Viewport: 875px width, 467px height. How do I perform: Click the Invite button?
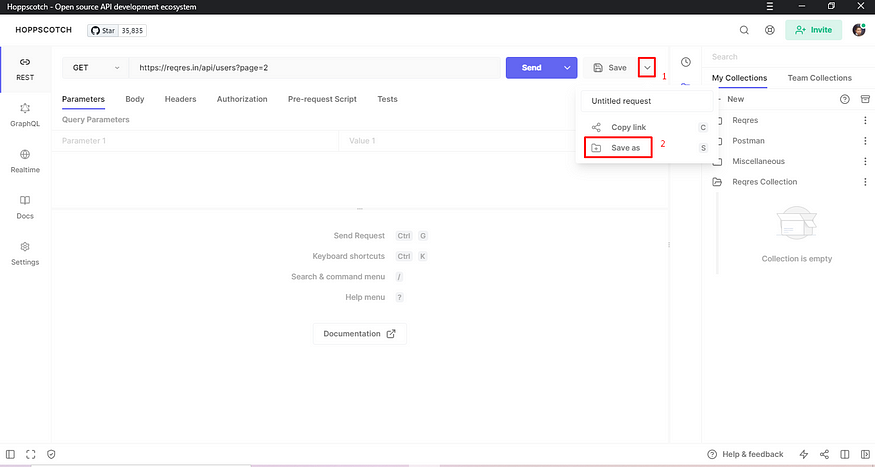(813, 30)
